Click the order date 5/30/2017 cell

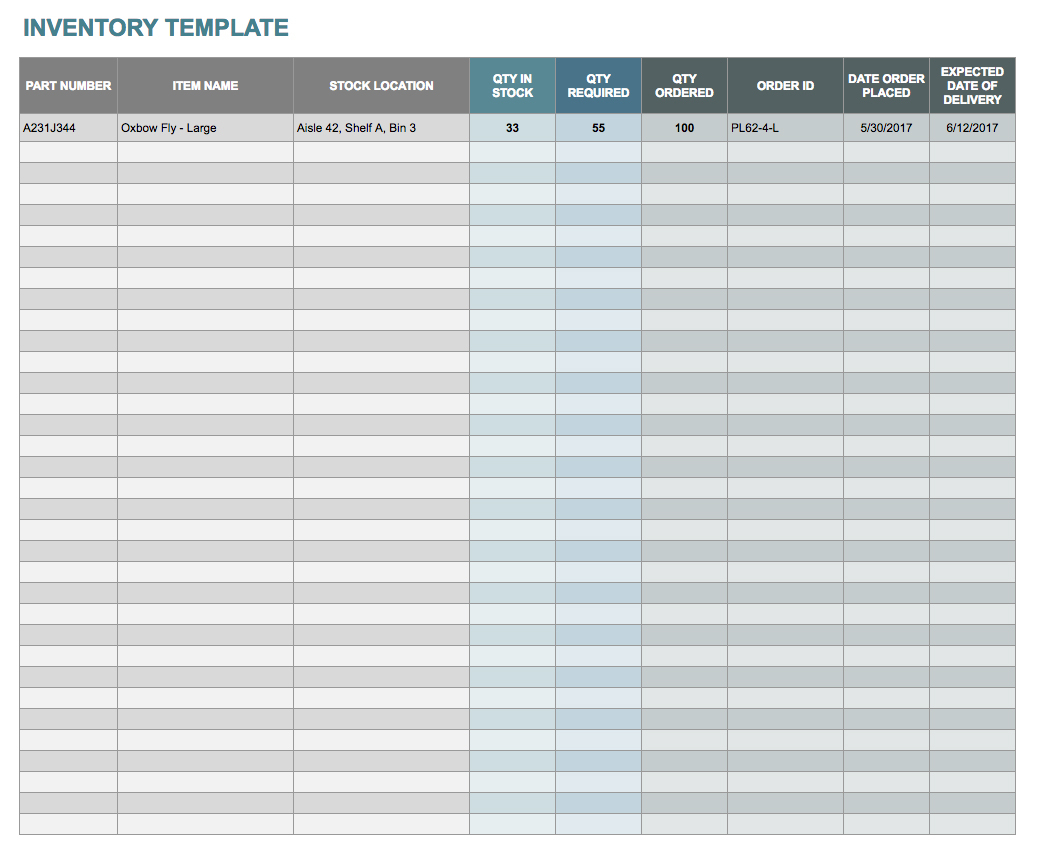click(x=886, y=128)
